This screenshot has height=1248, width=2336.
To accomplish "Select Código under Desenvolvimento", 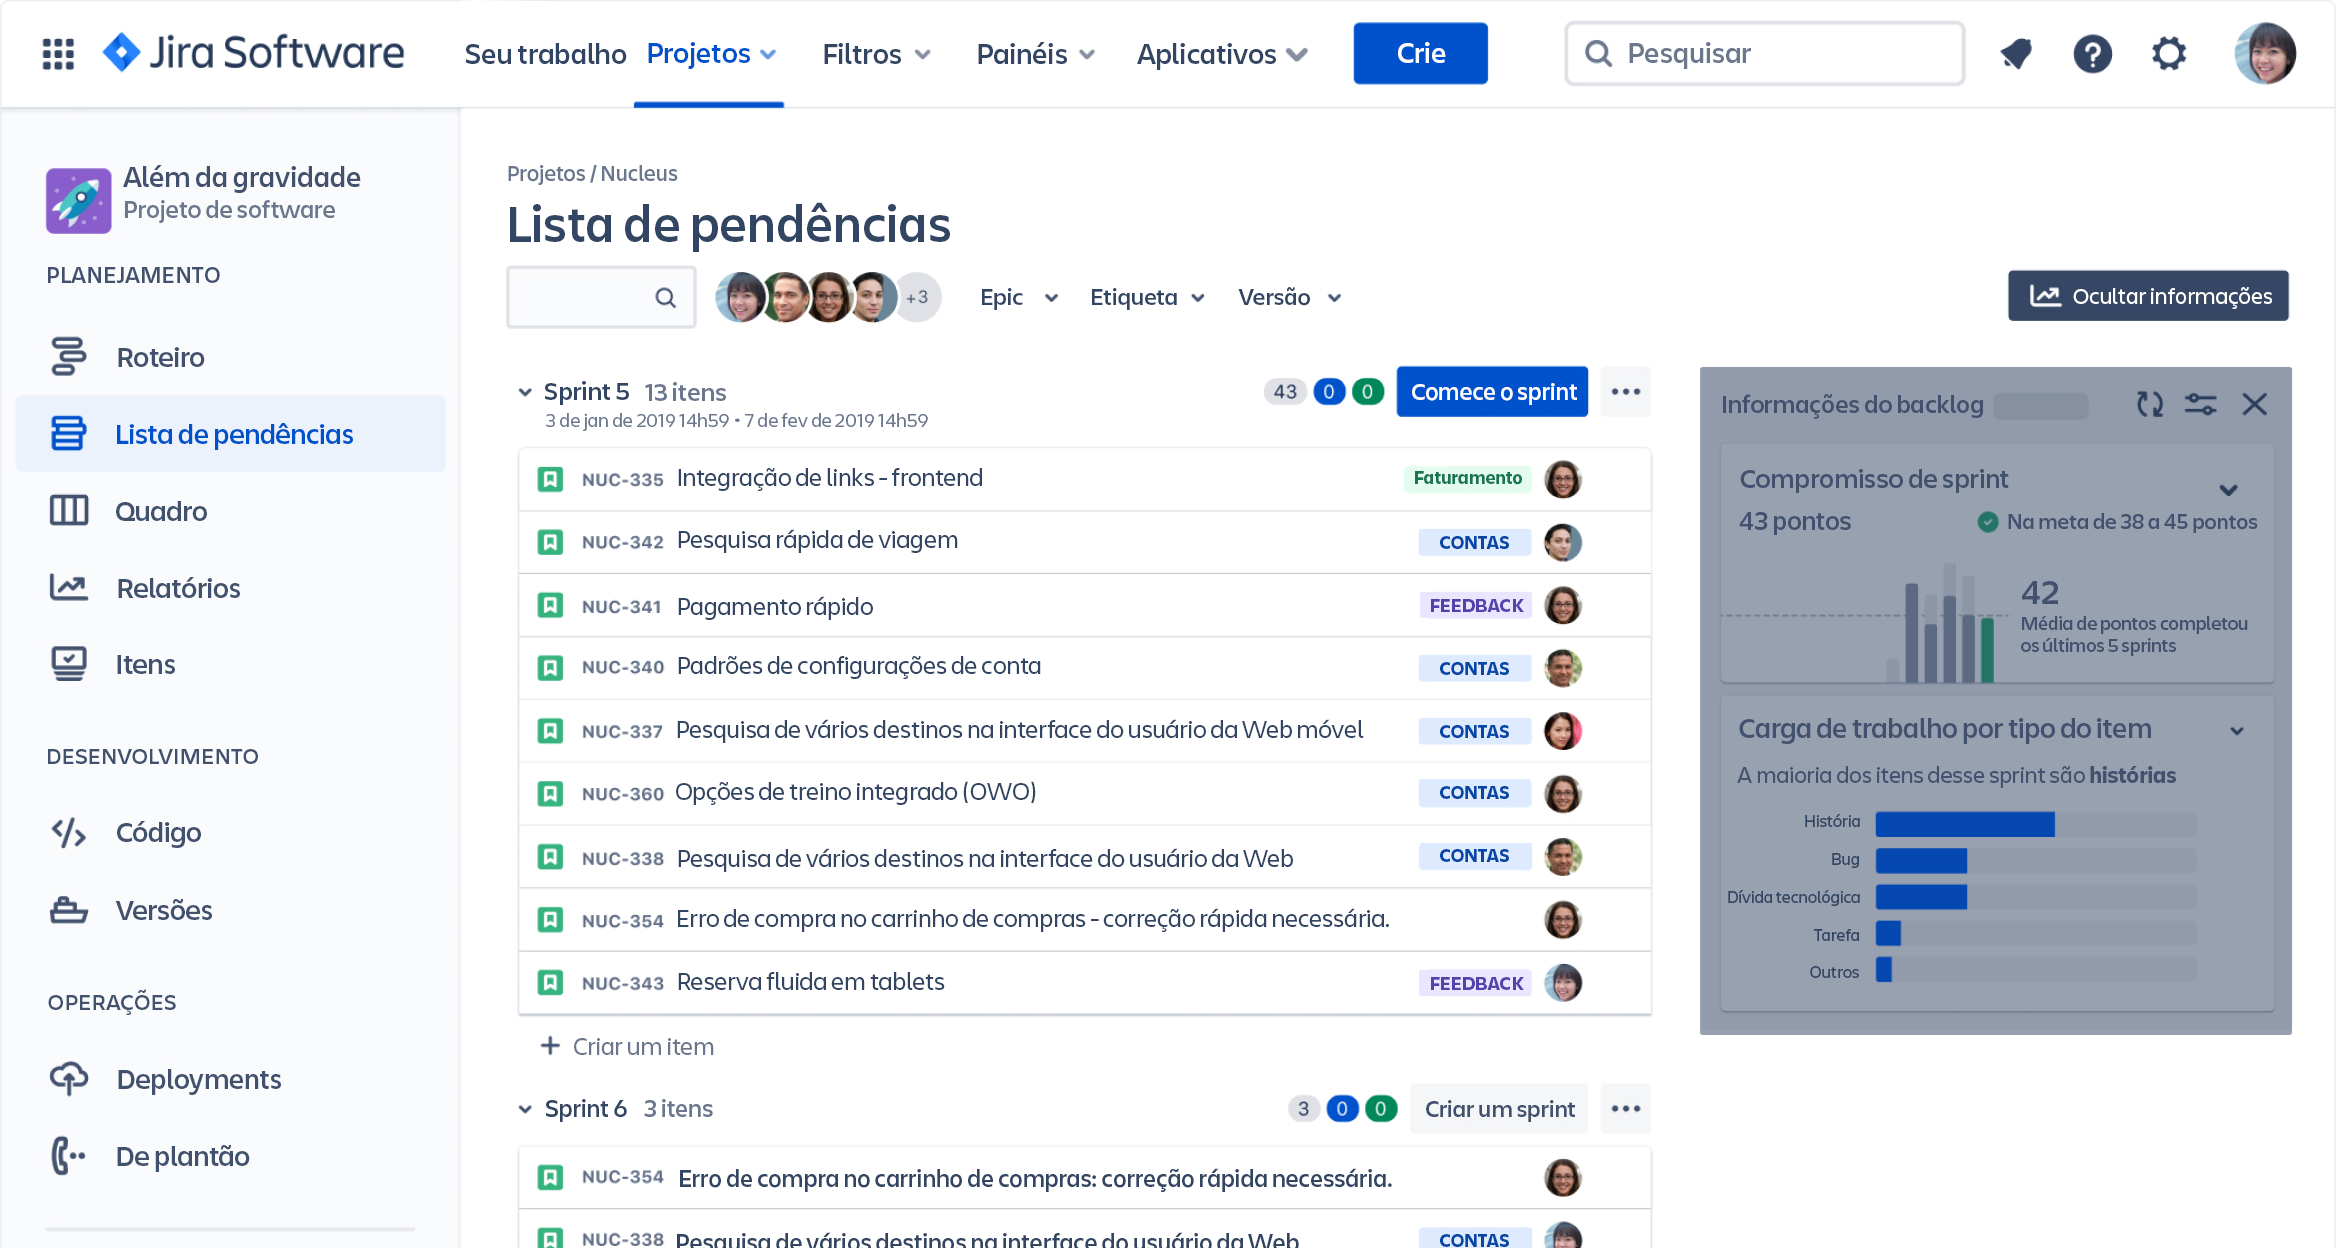I will tap(157, 832).
